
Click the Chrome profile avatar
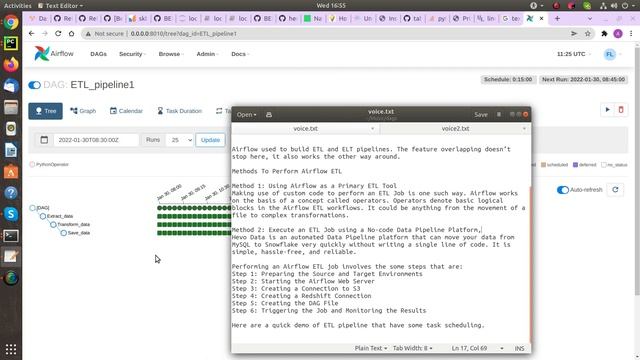click(x=618, y=33)
